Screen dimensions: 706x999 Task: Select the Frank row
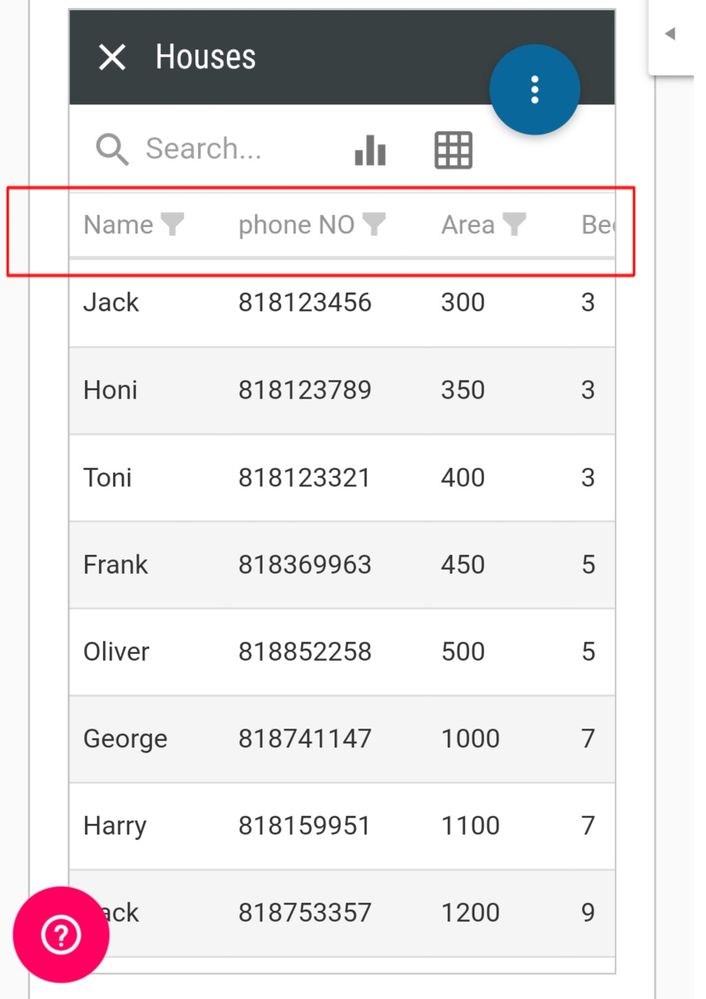tap(342, 565)
